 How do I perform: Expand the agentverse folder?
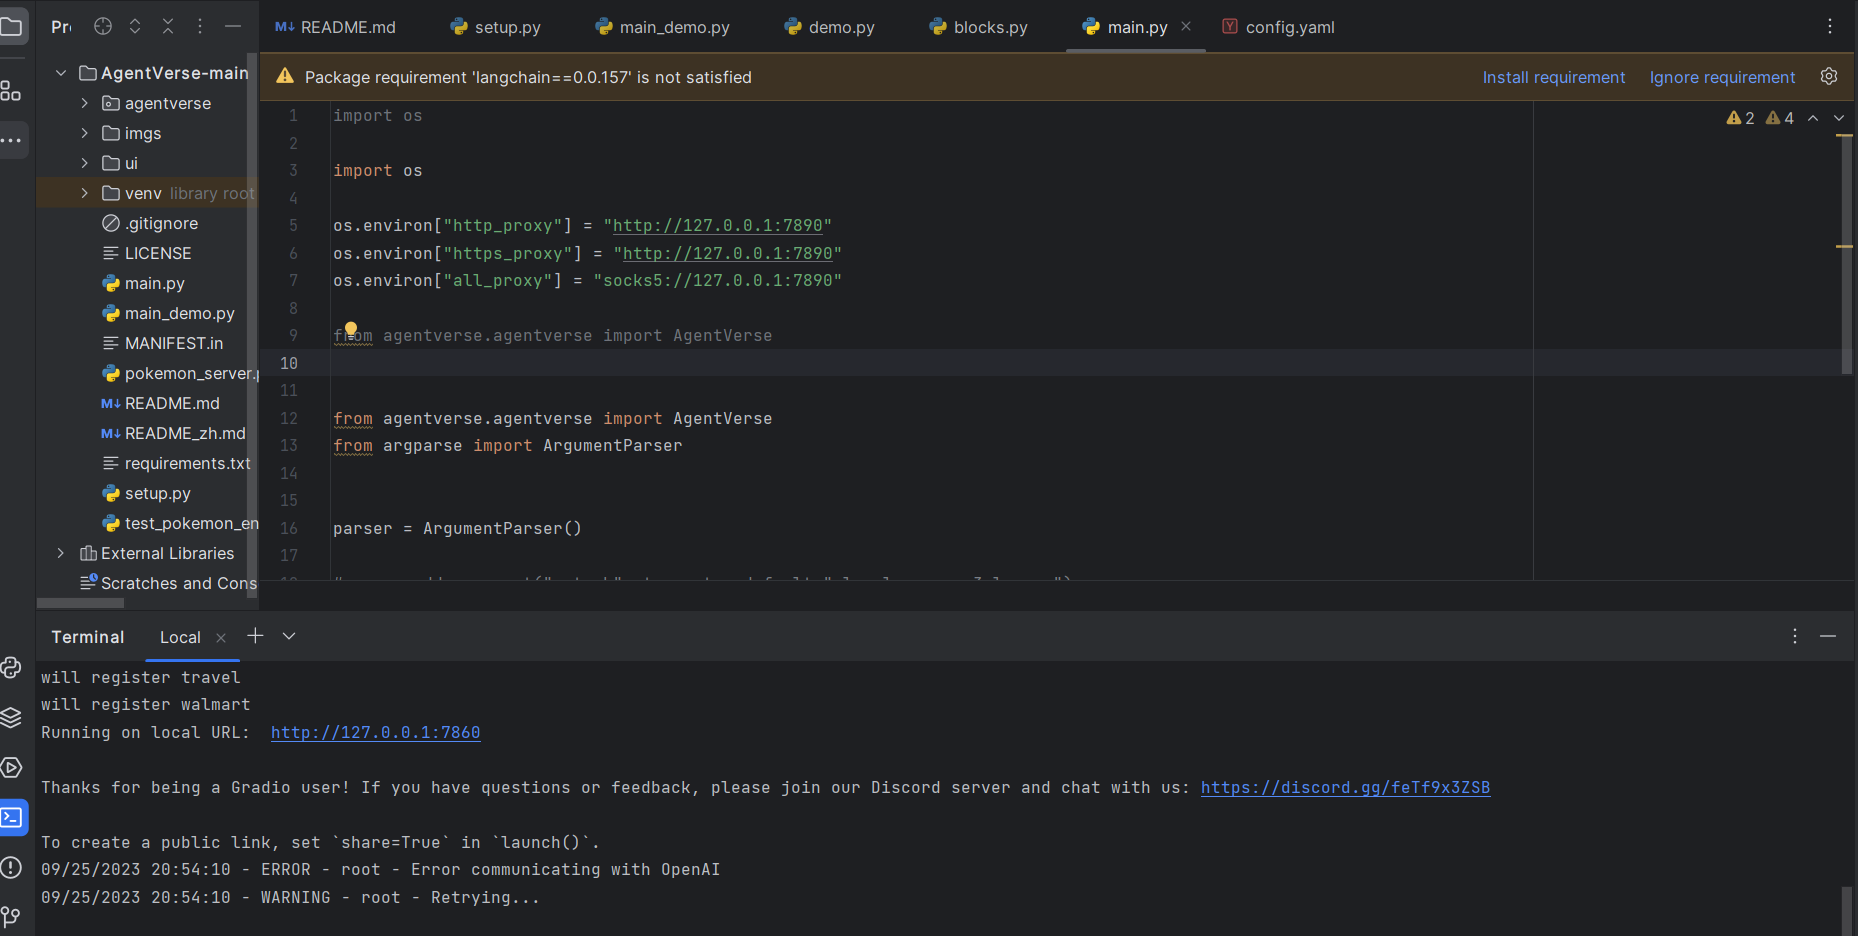[x=85, y=103]
